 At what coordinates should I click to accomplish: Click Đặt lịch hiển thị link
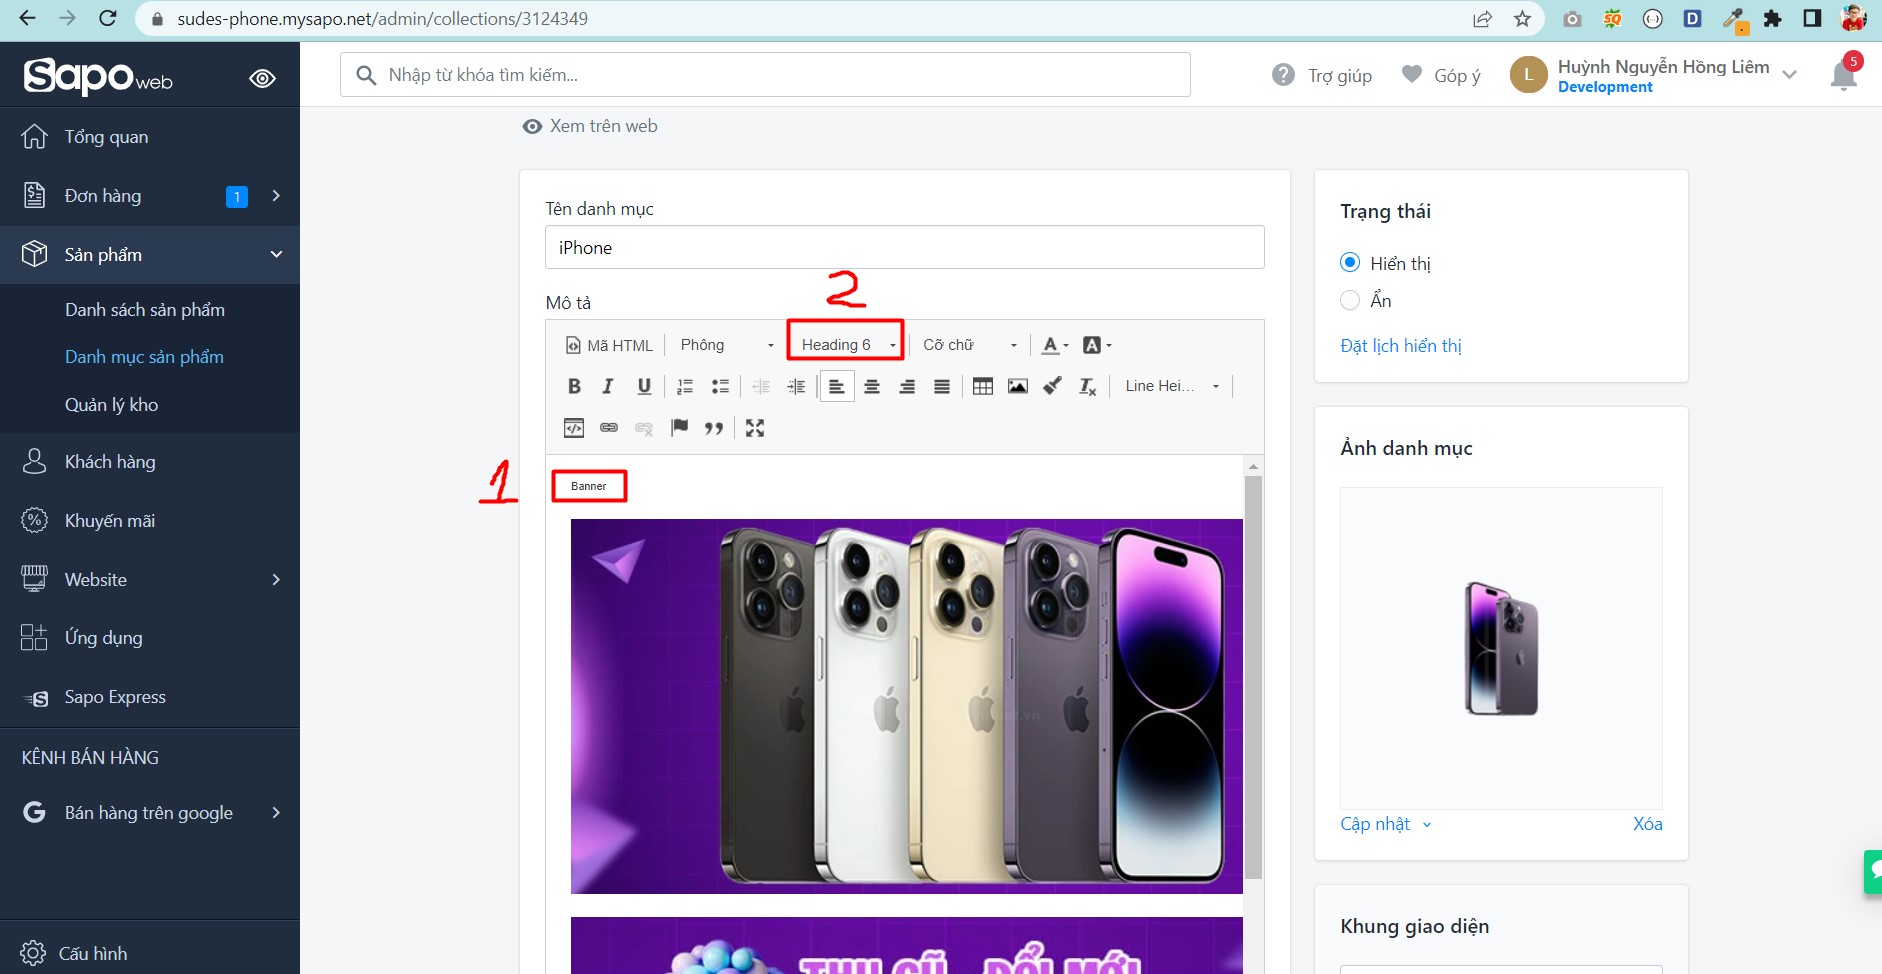point(1401,346)
